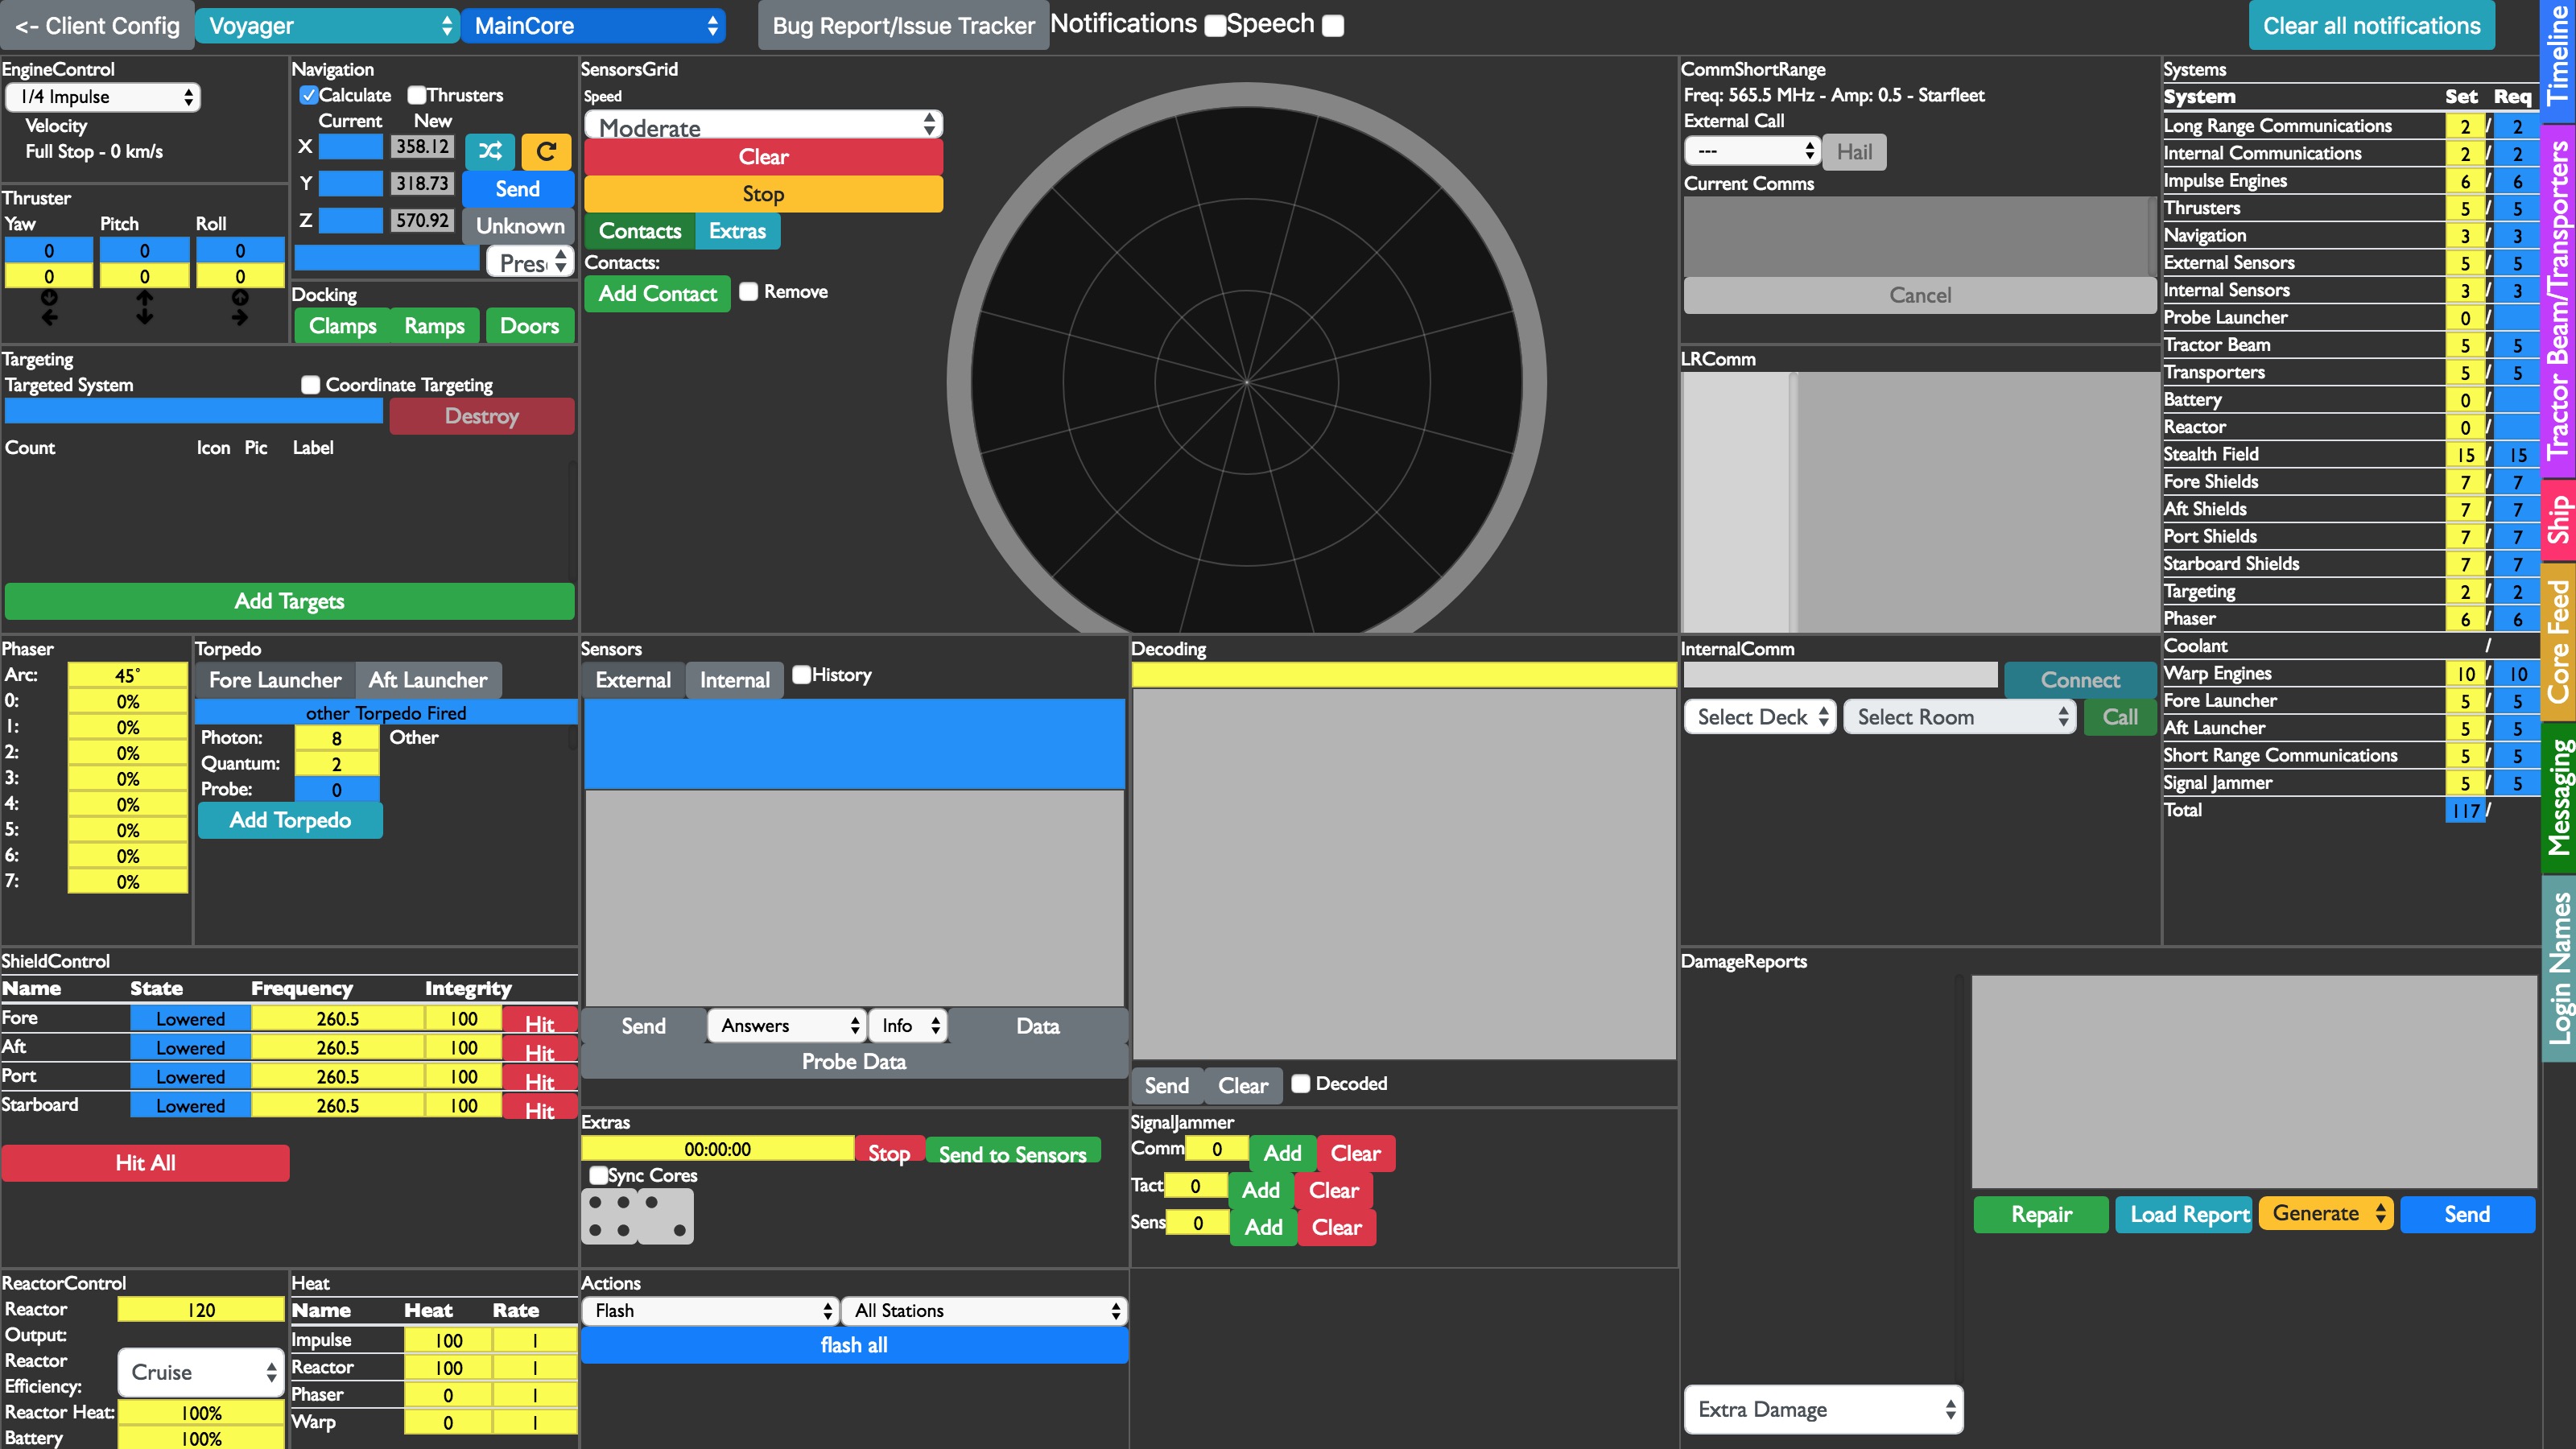2576x1449 pixels.
Task: Open the Timeline side tab
Action: 2558,57
